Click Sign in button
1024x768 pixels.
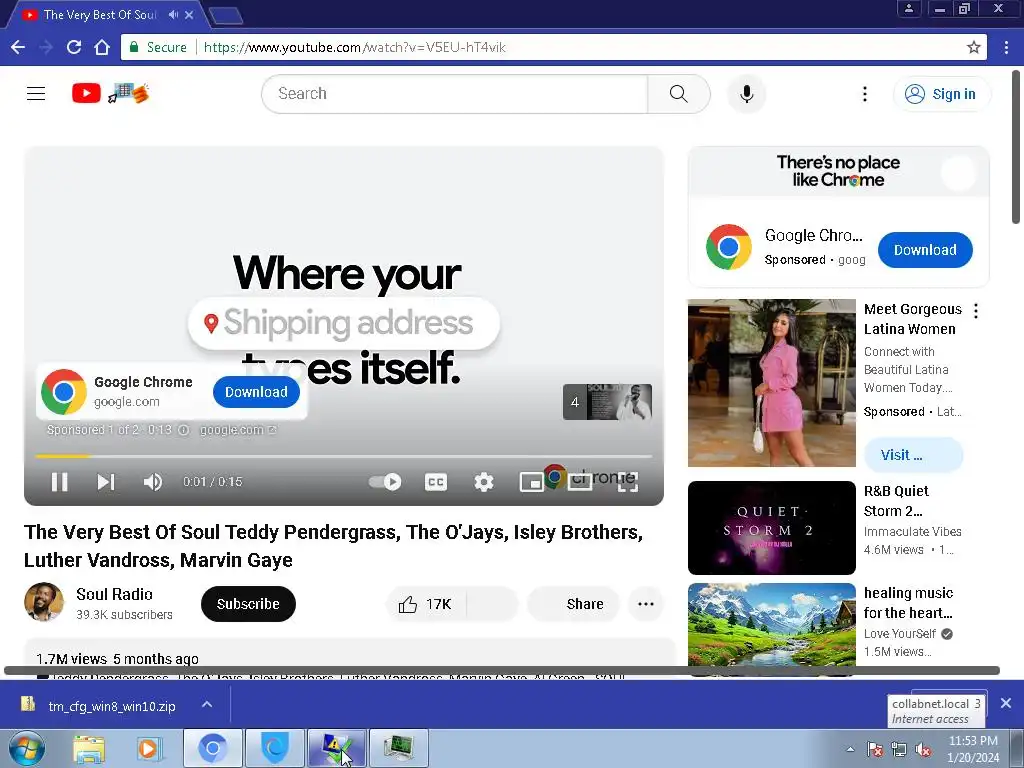click(x=941, y=94)
